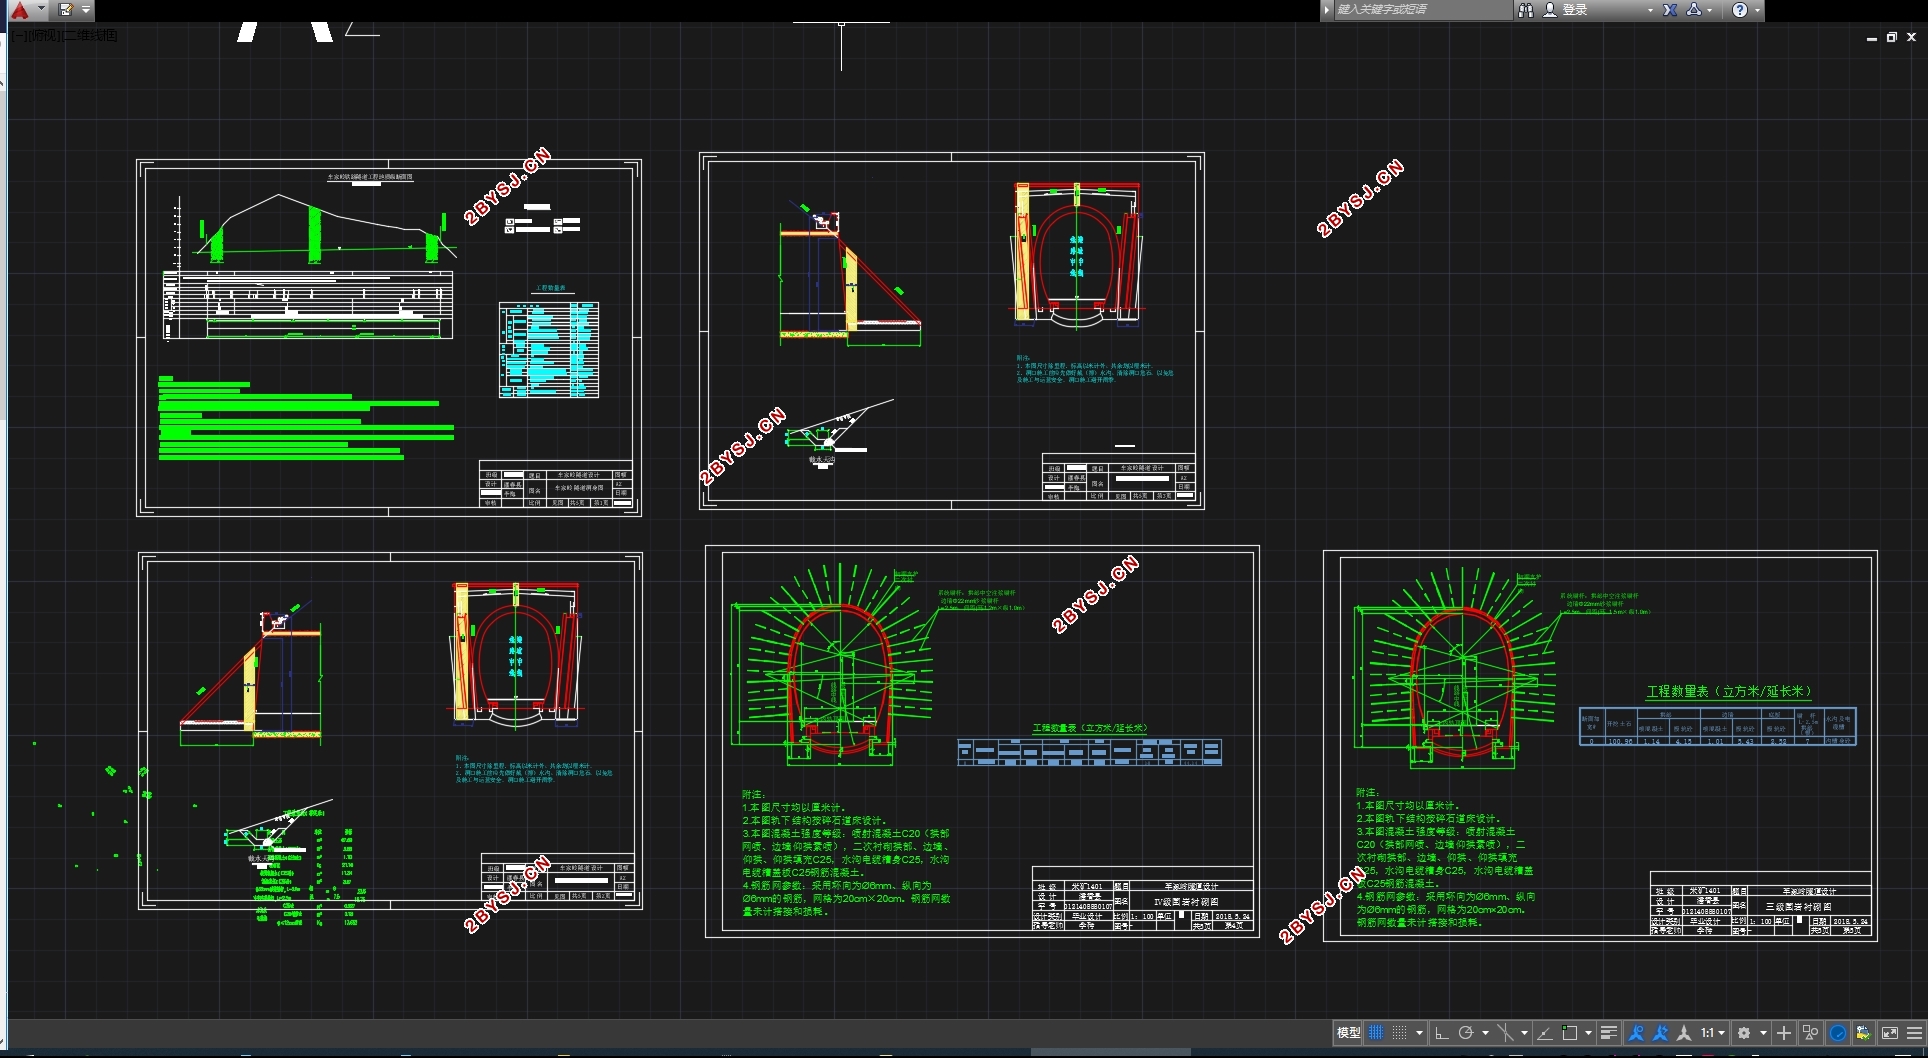The image size is (1928, 1058).
Task: Switch to the 模型 model space tab
Action: click(1348, 1033)
